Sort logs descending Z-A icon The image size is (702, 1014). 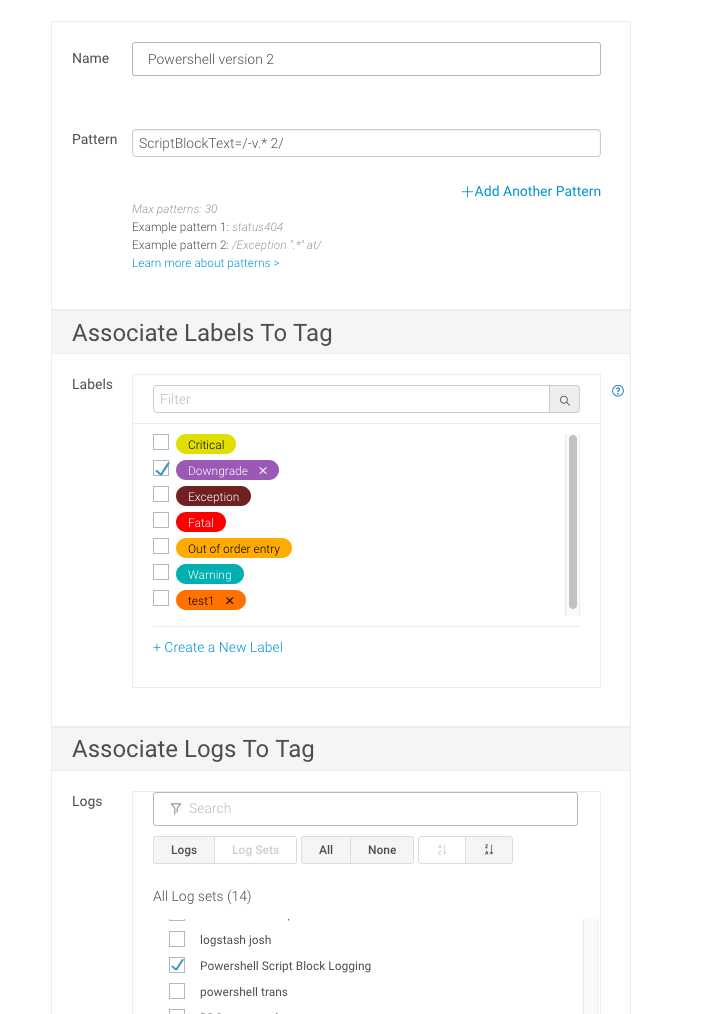(489, 850)
